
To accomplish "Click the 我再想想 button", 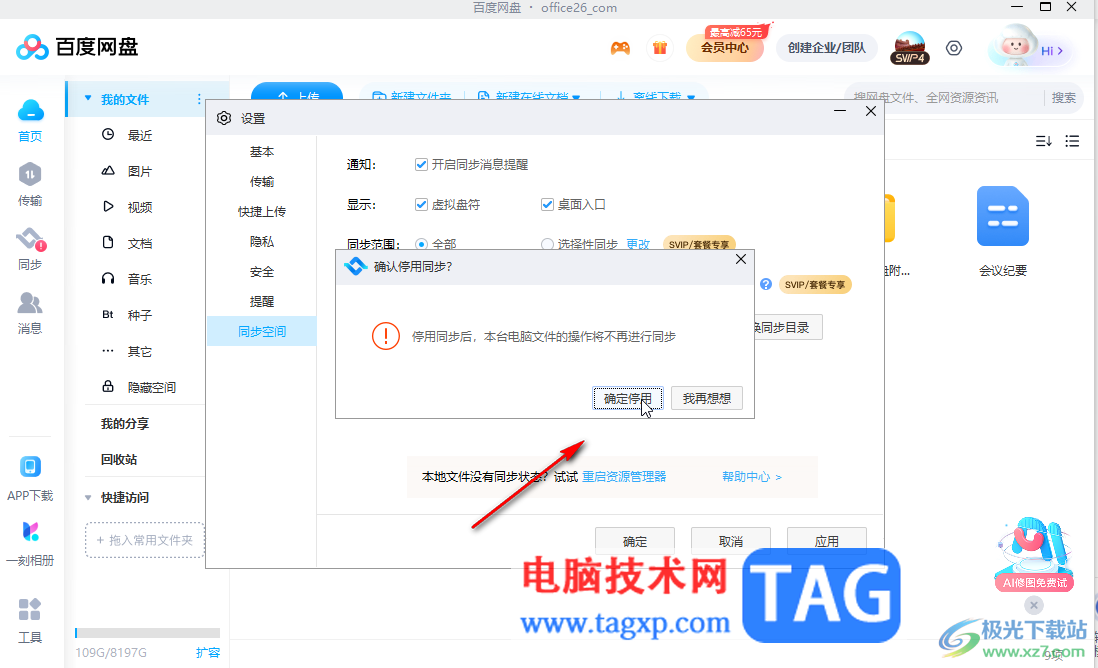I will [x=707, y=398].
